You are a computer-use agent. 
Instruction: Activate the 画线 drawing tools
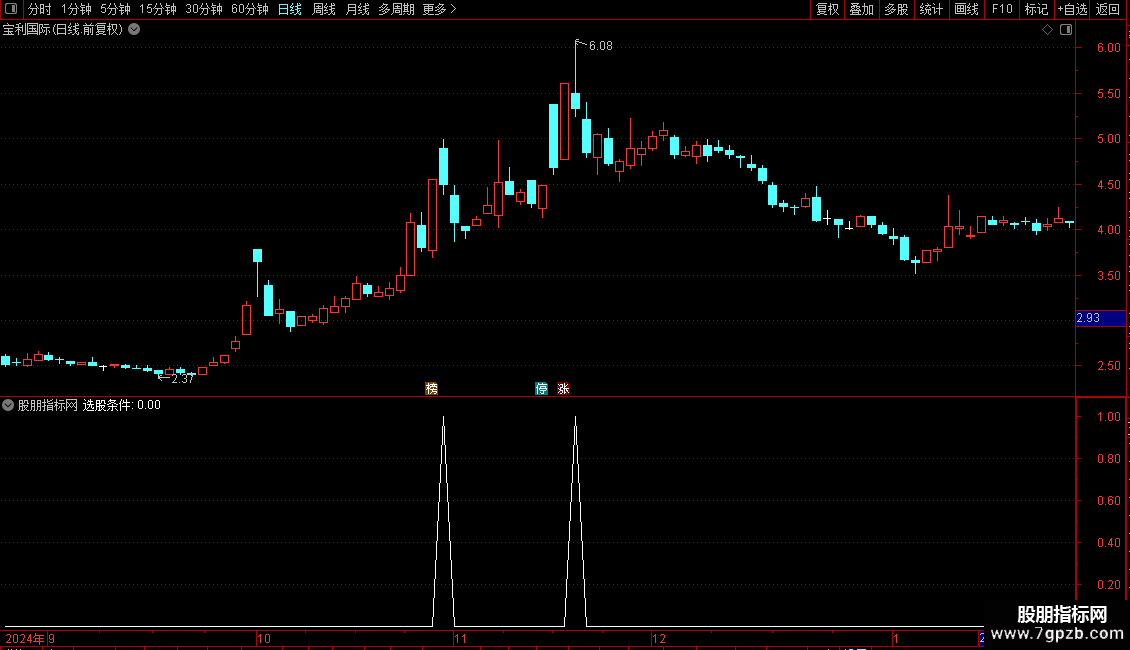click(x=966, y=9)
